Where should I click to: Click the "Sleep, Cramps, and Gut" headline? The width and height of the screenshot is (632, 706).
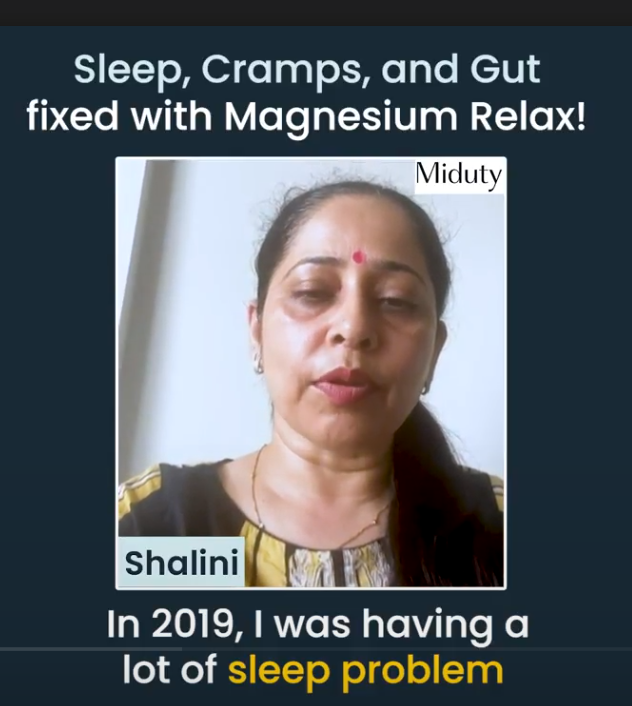(x=307, y=70)
